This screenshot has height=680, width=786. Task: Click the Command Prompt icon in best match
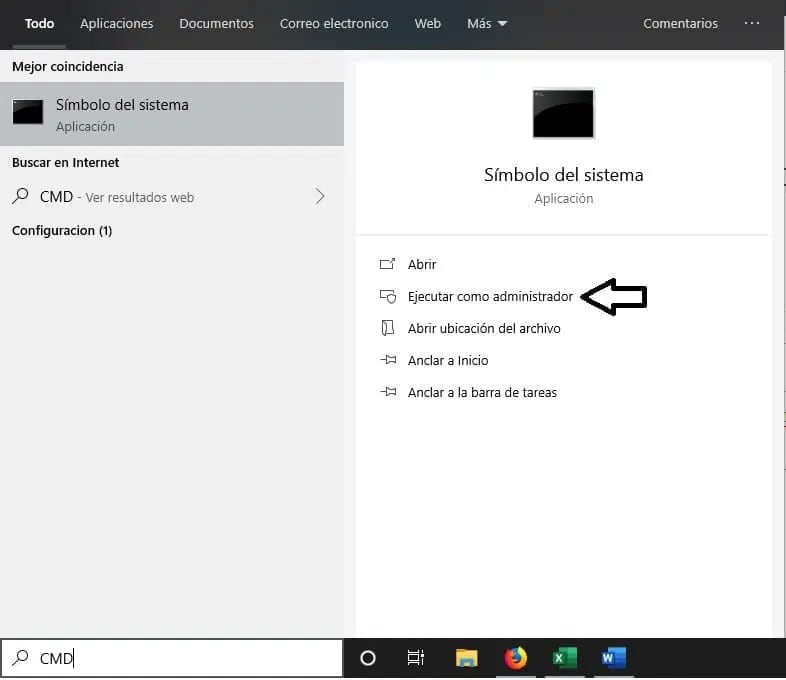28,112
